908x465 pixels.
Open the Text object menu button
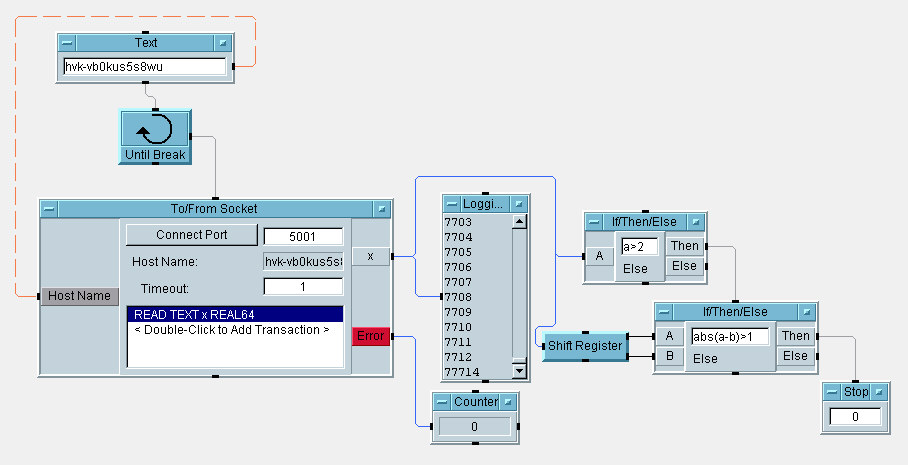pos(66,43)
